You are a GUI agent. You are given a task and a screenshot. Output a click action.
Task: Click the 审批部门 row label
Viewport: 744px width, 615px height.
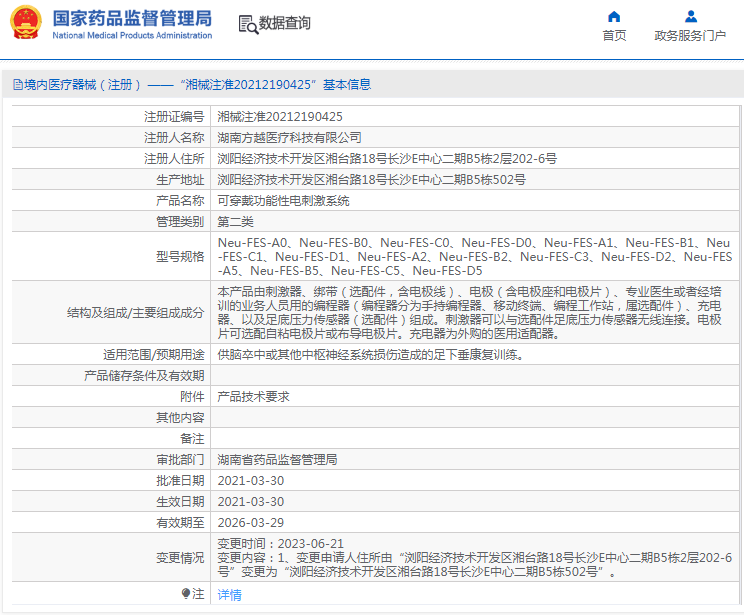pos(180,460)
